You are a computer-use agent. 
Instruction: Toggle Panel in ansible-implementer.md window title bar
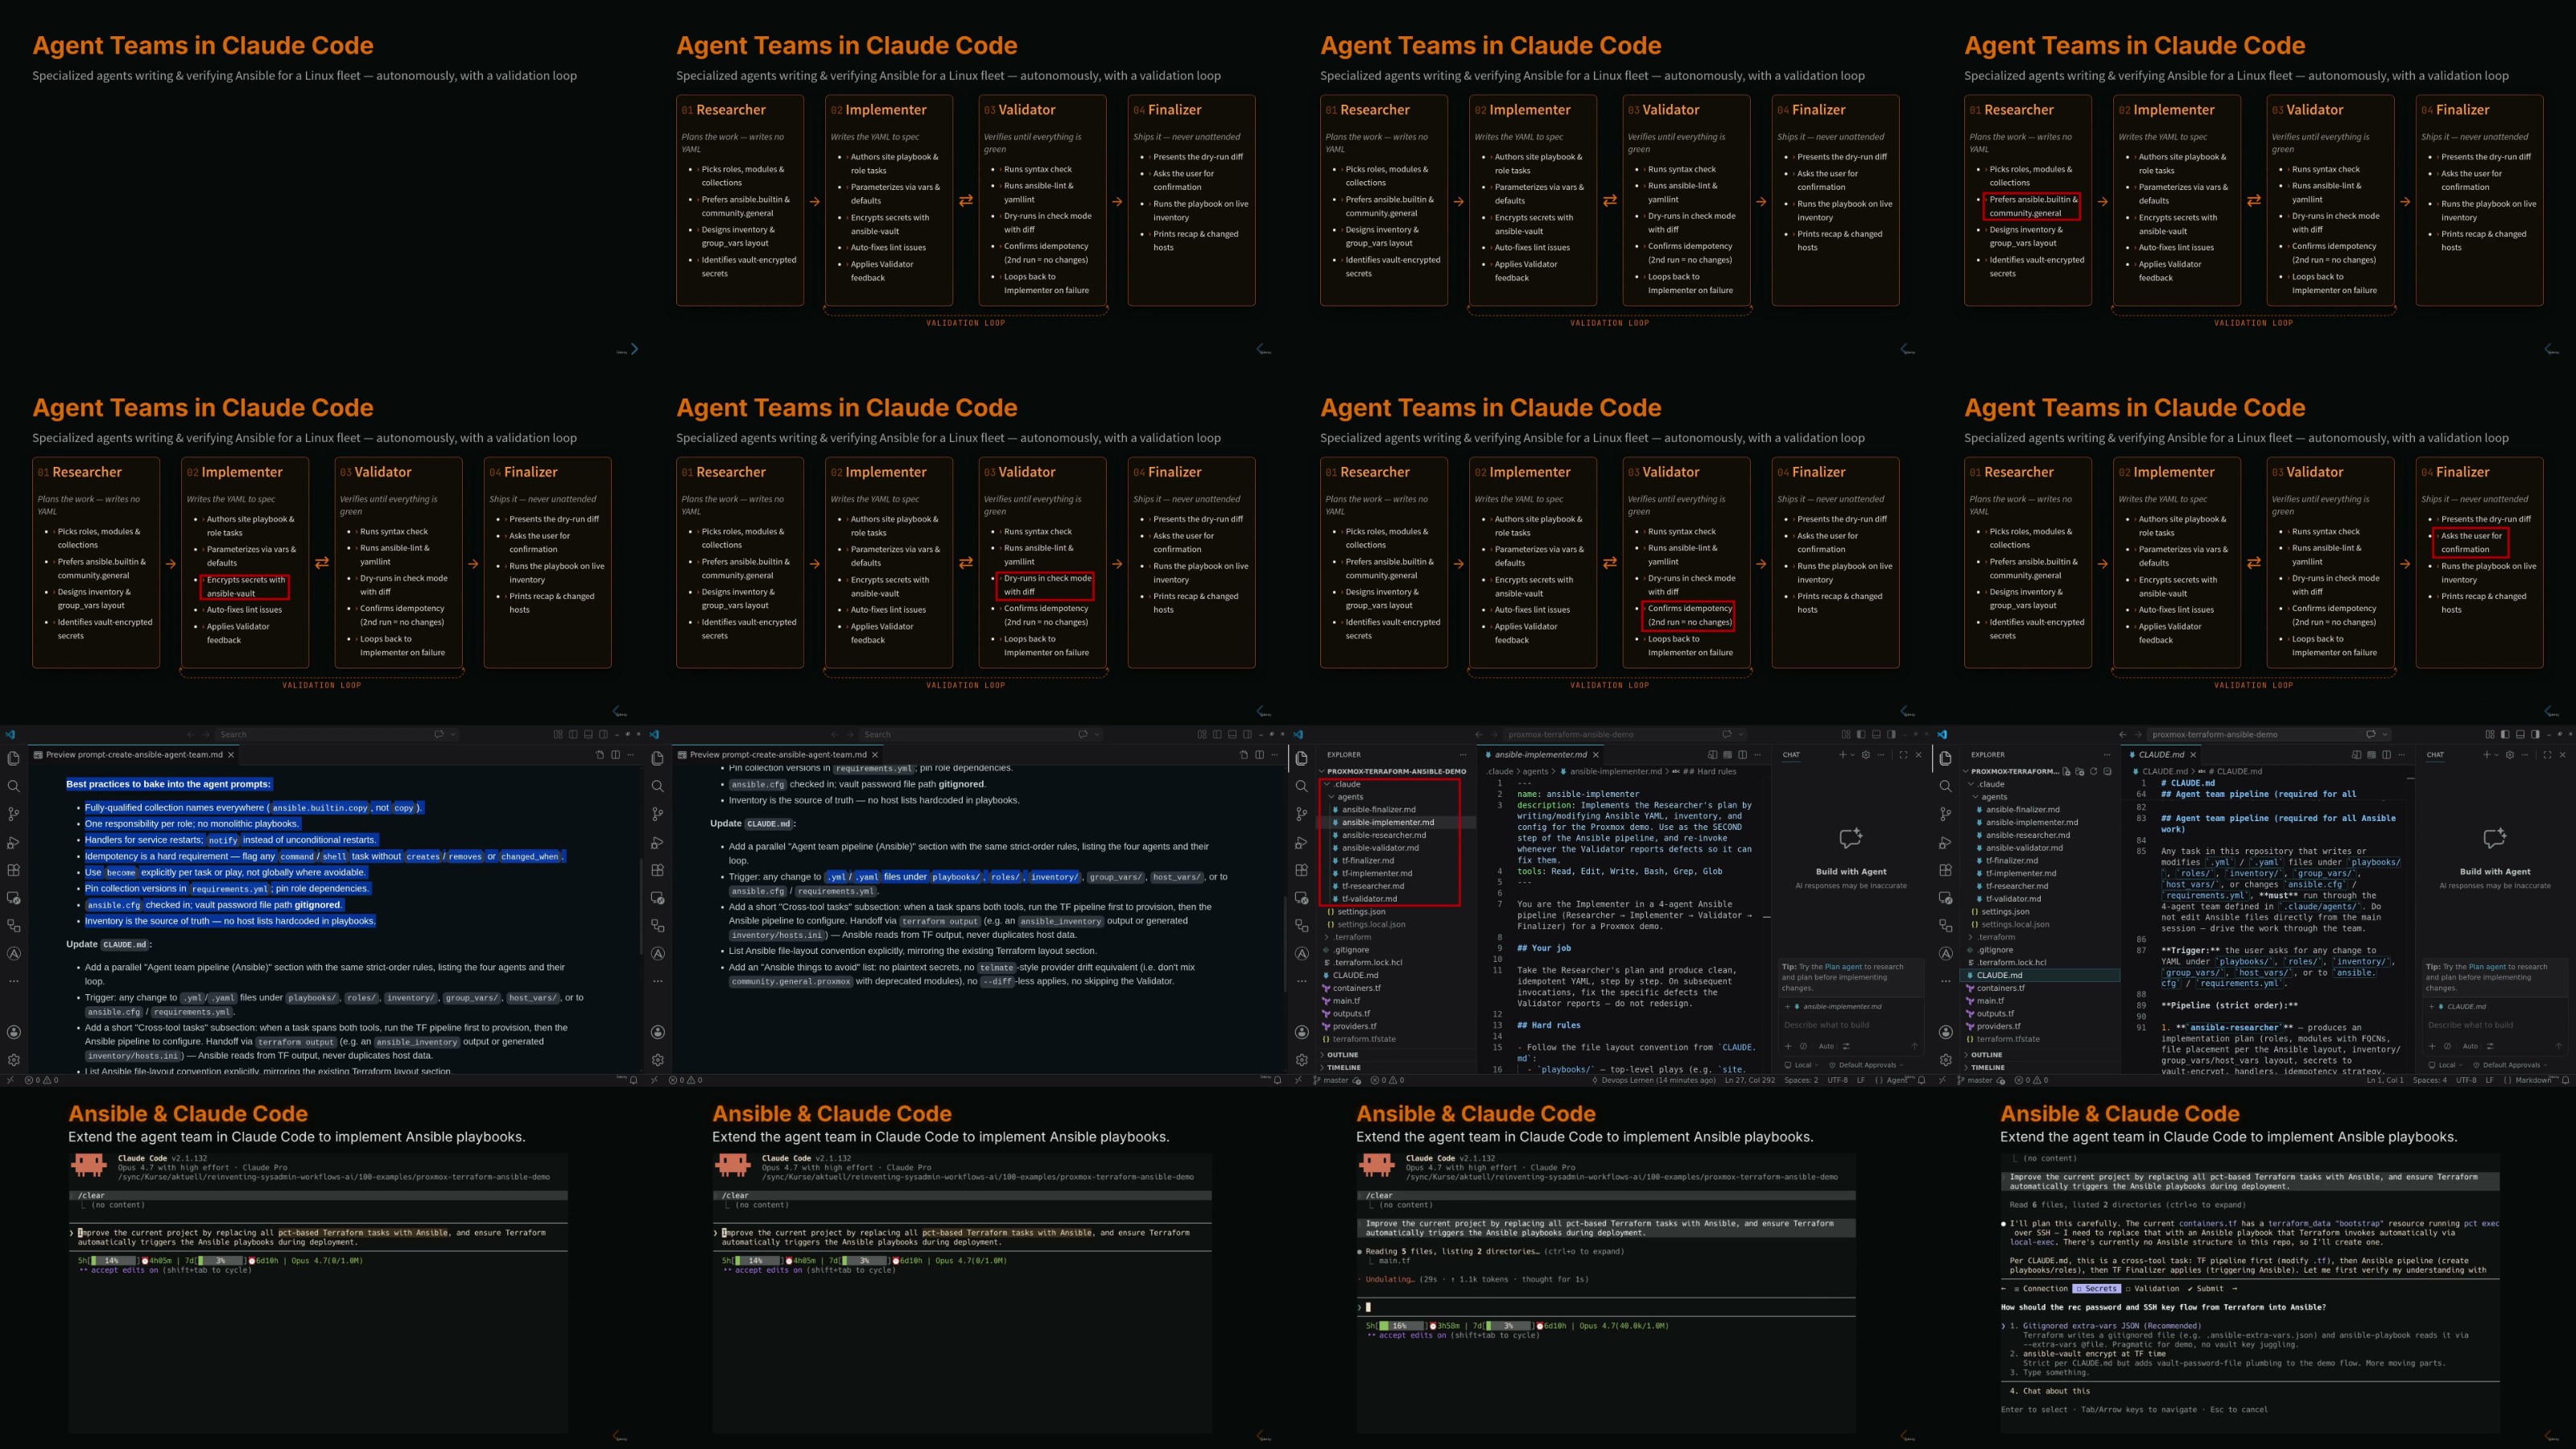pyautogui.click(x=1876, y=734)
